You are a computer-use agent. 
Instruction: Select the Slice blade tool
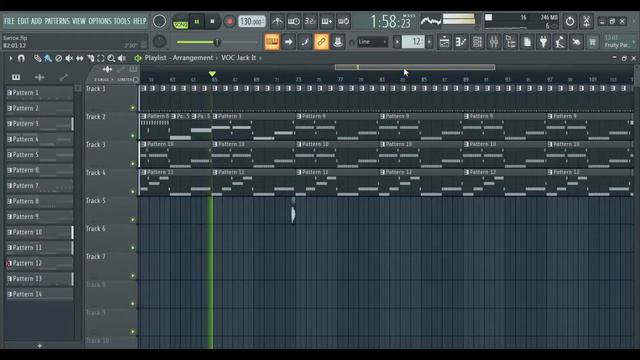pos(90,58)
